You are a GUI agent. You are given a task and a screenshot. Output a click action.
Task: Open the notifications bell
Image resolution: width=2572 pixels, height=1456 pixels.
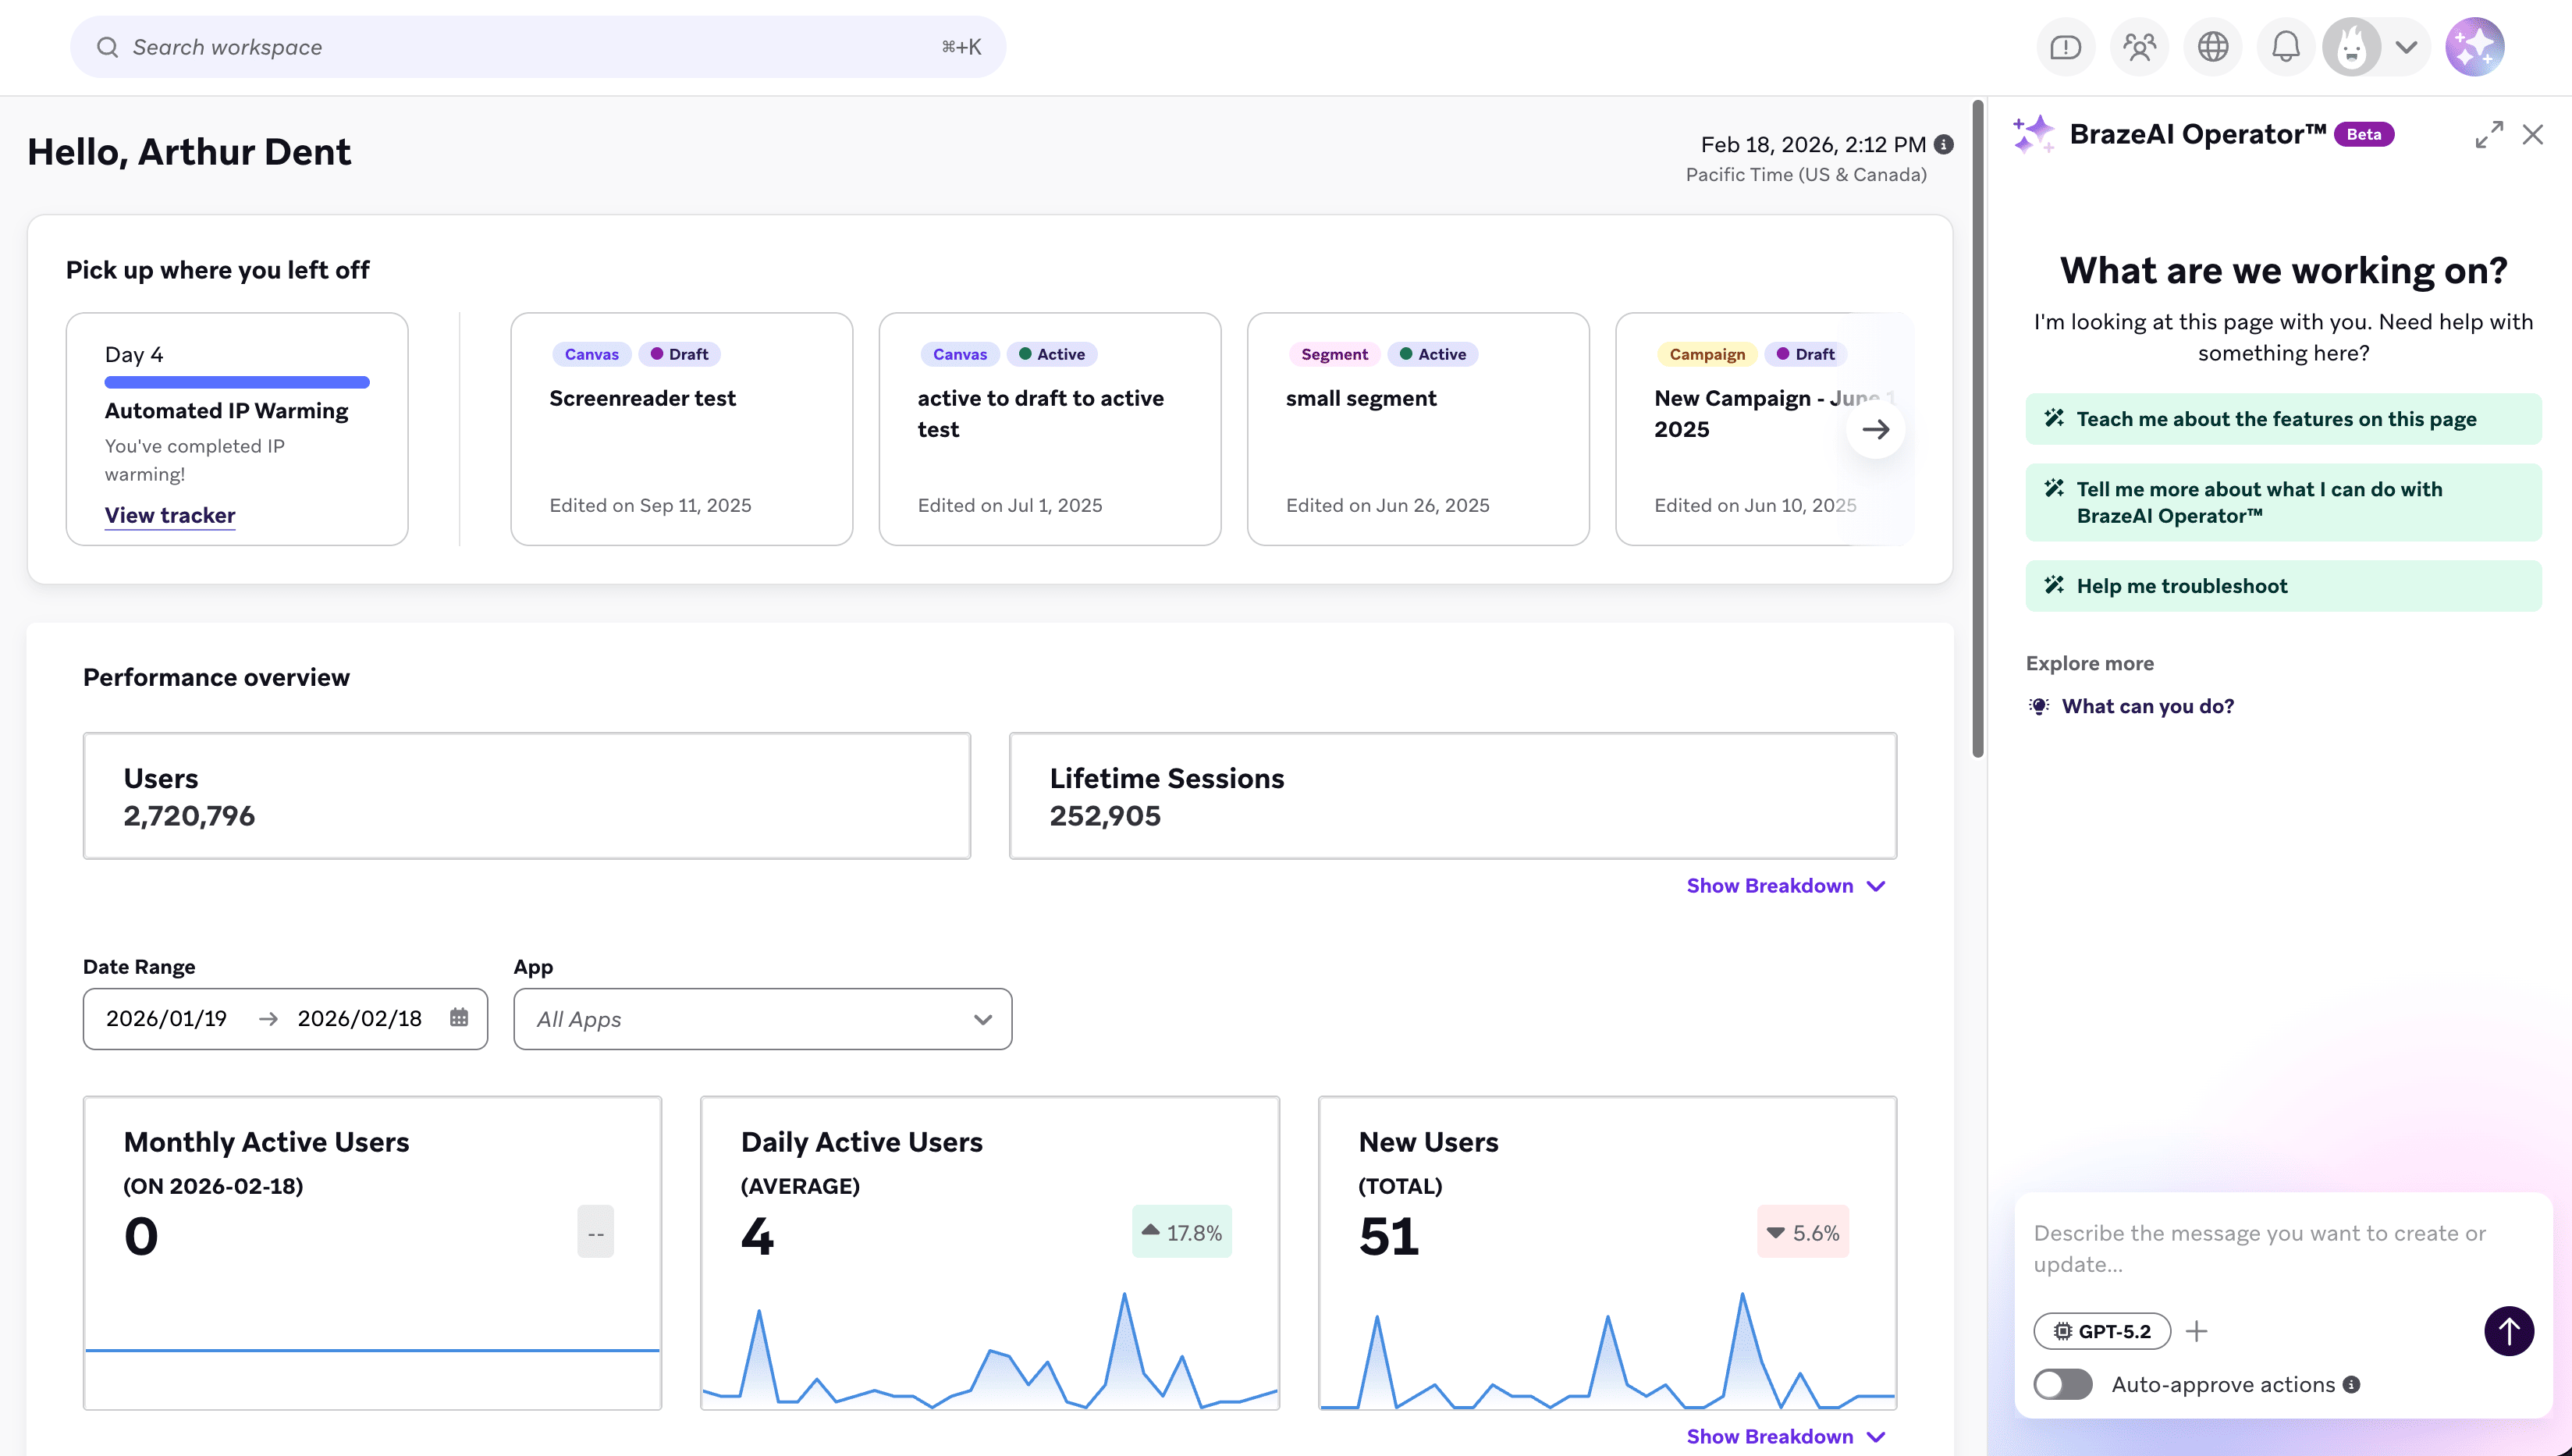2286,47
